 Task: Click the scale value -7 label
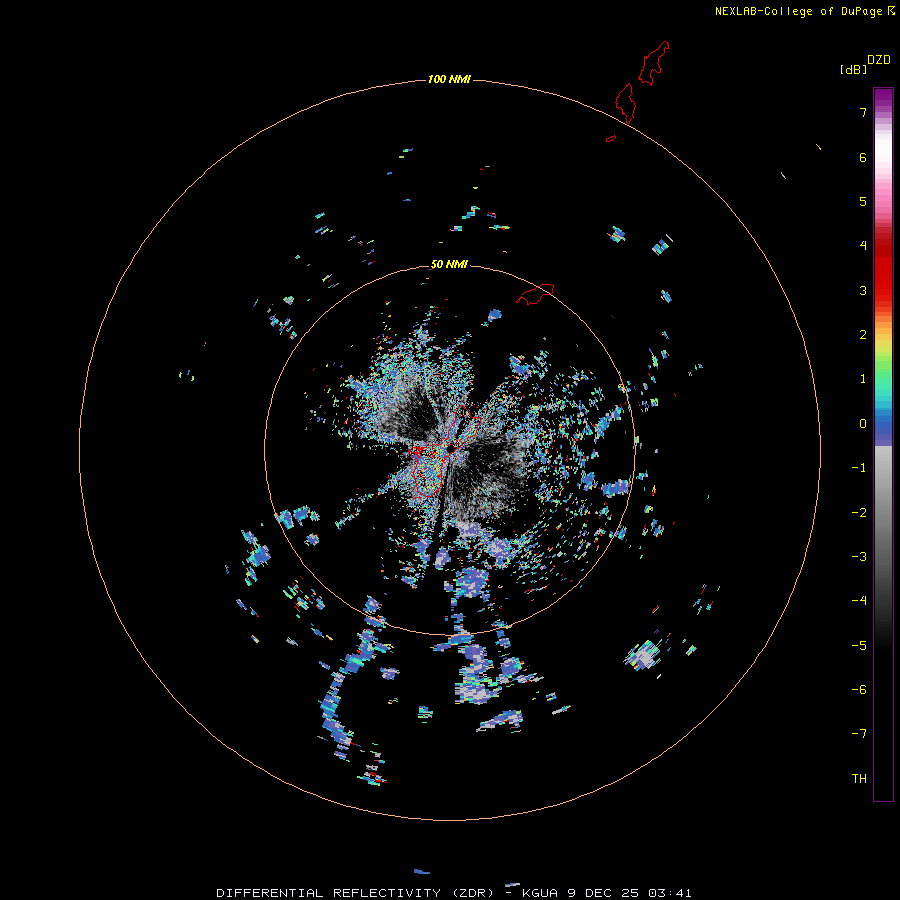(x=859, y=734)
